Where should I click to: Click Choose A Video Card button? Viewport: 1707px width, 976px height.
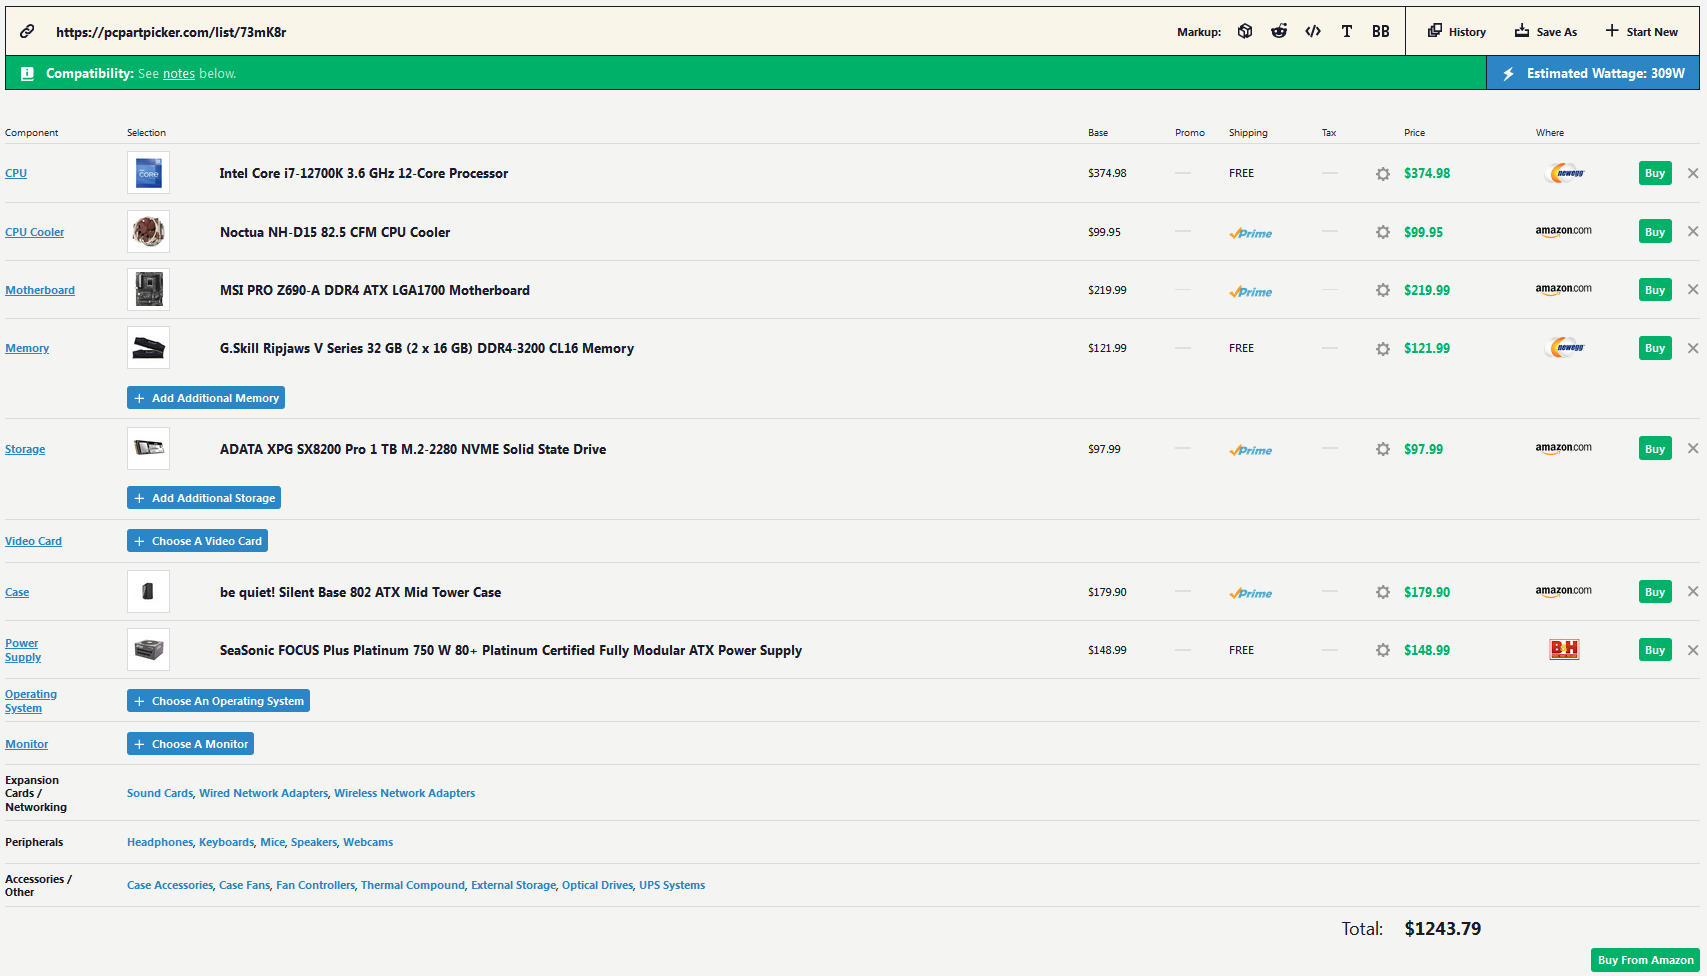point(197,541)
